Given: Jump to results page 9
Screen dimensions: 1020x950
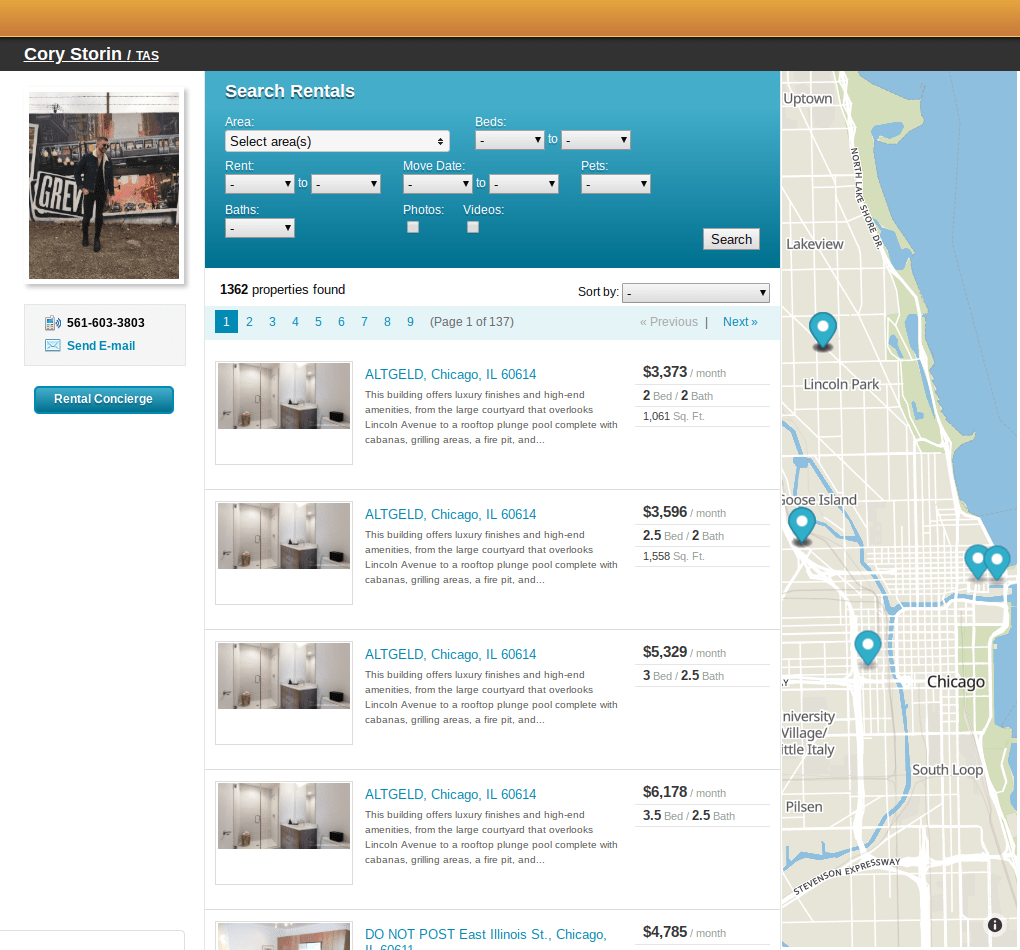Looking at the screenshot, I should point(410,322).
